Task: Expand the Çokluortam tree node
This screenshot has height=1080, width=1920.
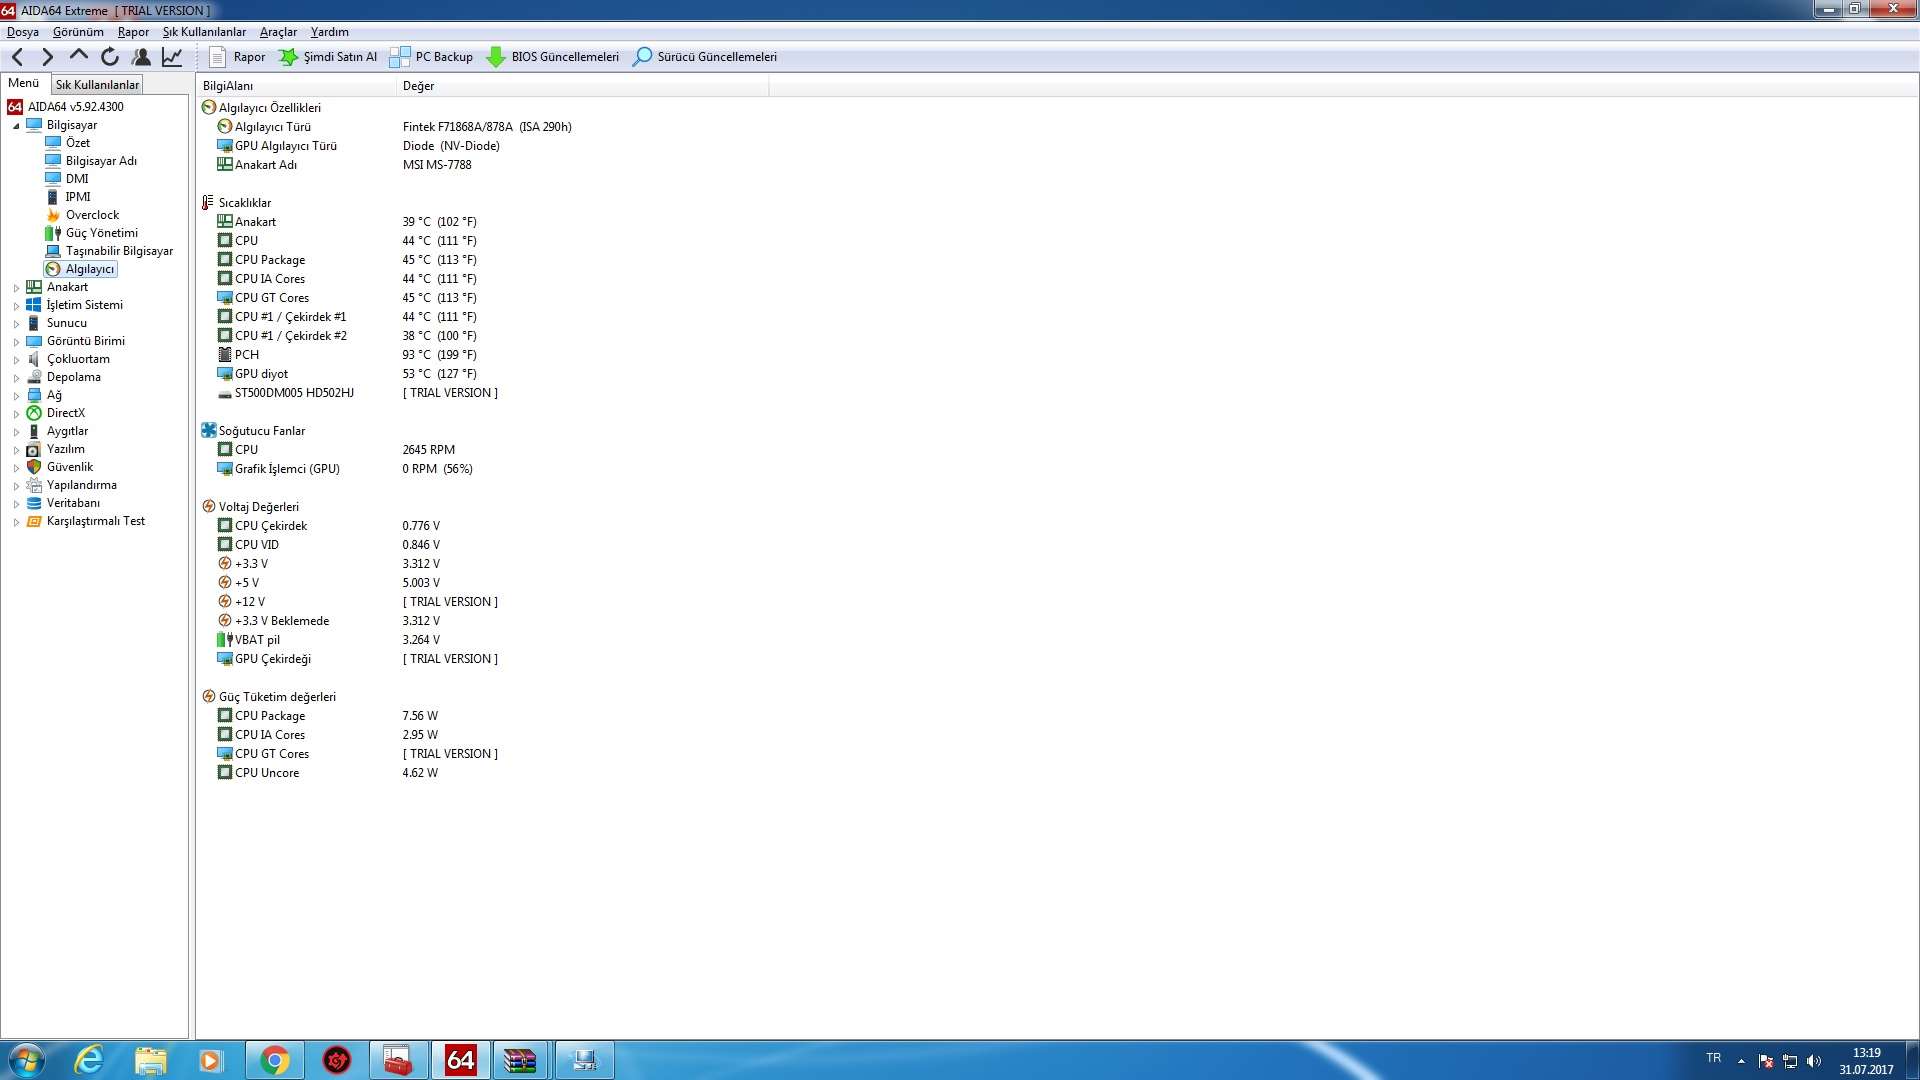Action: pyautogui.click(x=16, y=360)
